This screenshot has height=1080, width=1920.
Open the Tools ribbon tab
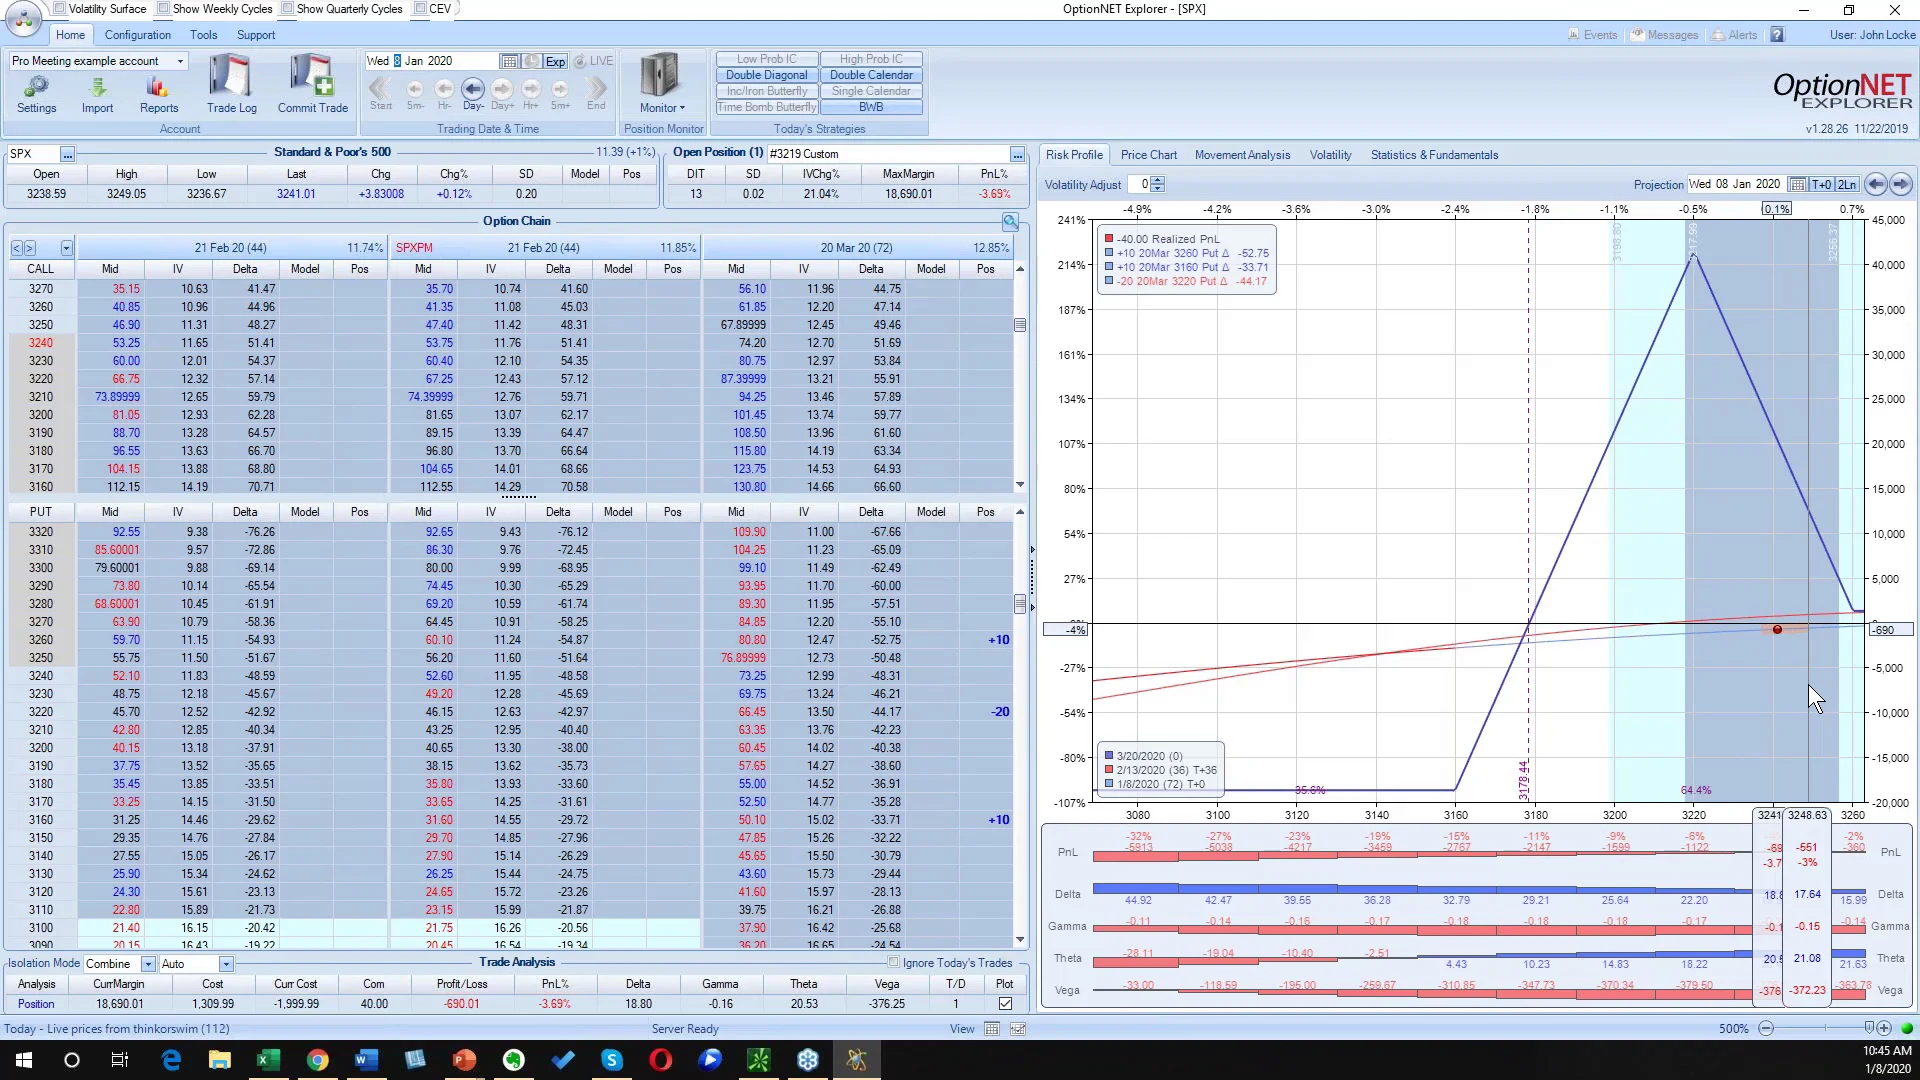pos(204,35)
